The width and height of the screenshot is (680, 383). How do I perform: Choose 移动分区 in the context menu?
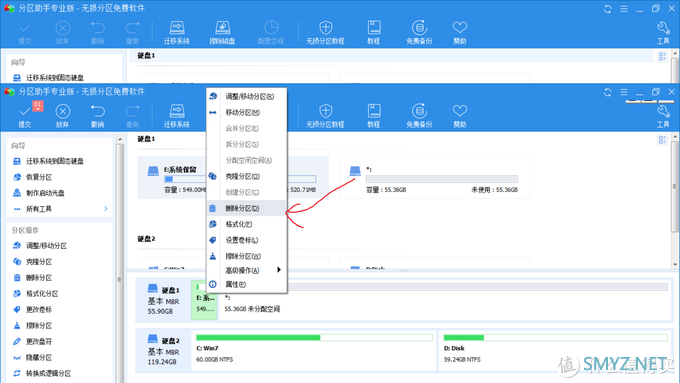tap(246, 112)
